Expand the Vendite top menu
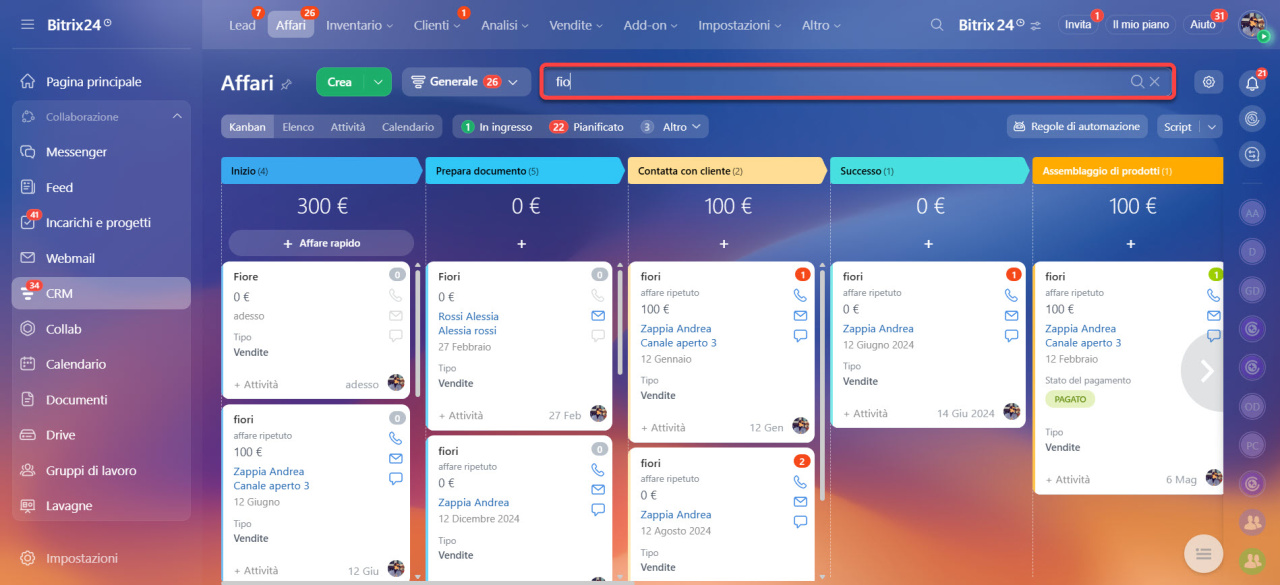This screenshot has height=585, width=1280. pyautogui.click(x=577, y=25)
